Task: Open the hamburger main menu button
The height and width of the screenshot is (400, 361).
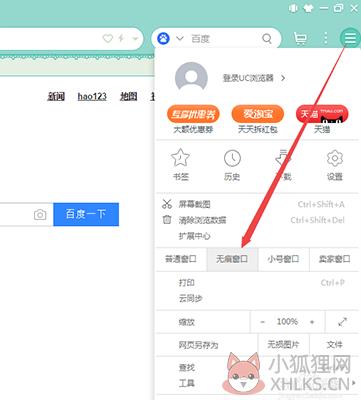Action: click(x=350, y=38)
